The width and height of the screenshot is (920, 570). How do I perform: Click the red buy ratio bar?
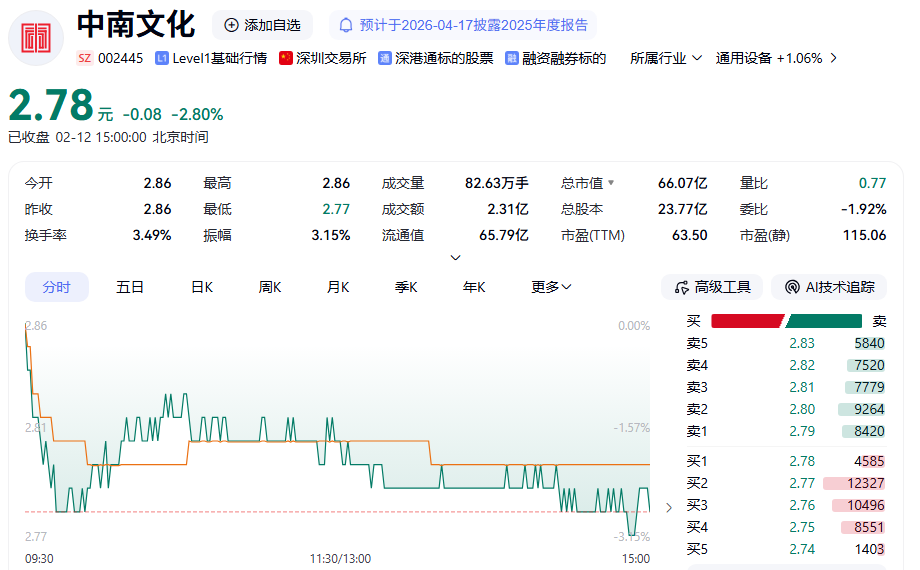point(746,321)
